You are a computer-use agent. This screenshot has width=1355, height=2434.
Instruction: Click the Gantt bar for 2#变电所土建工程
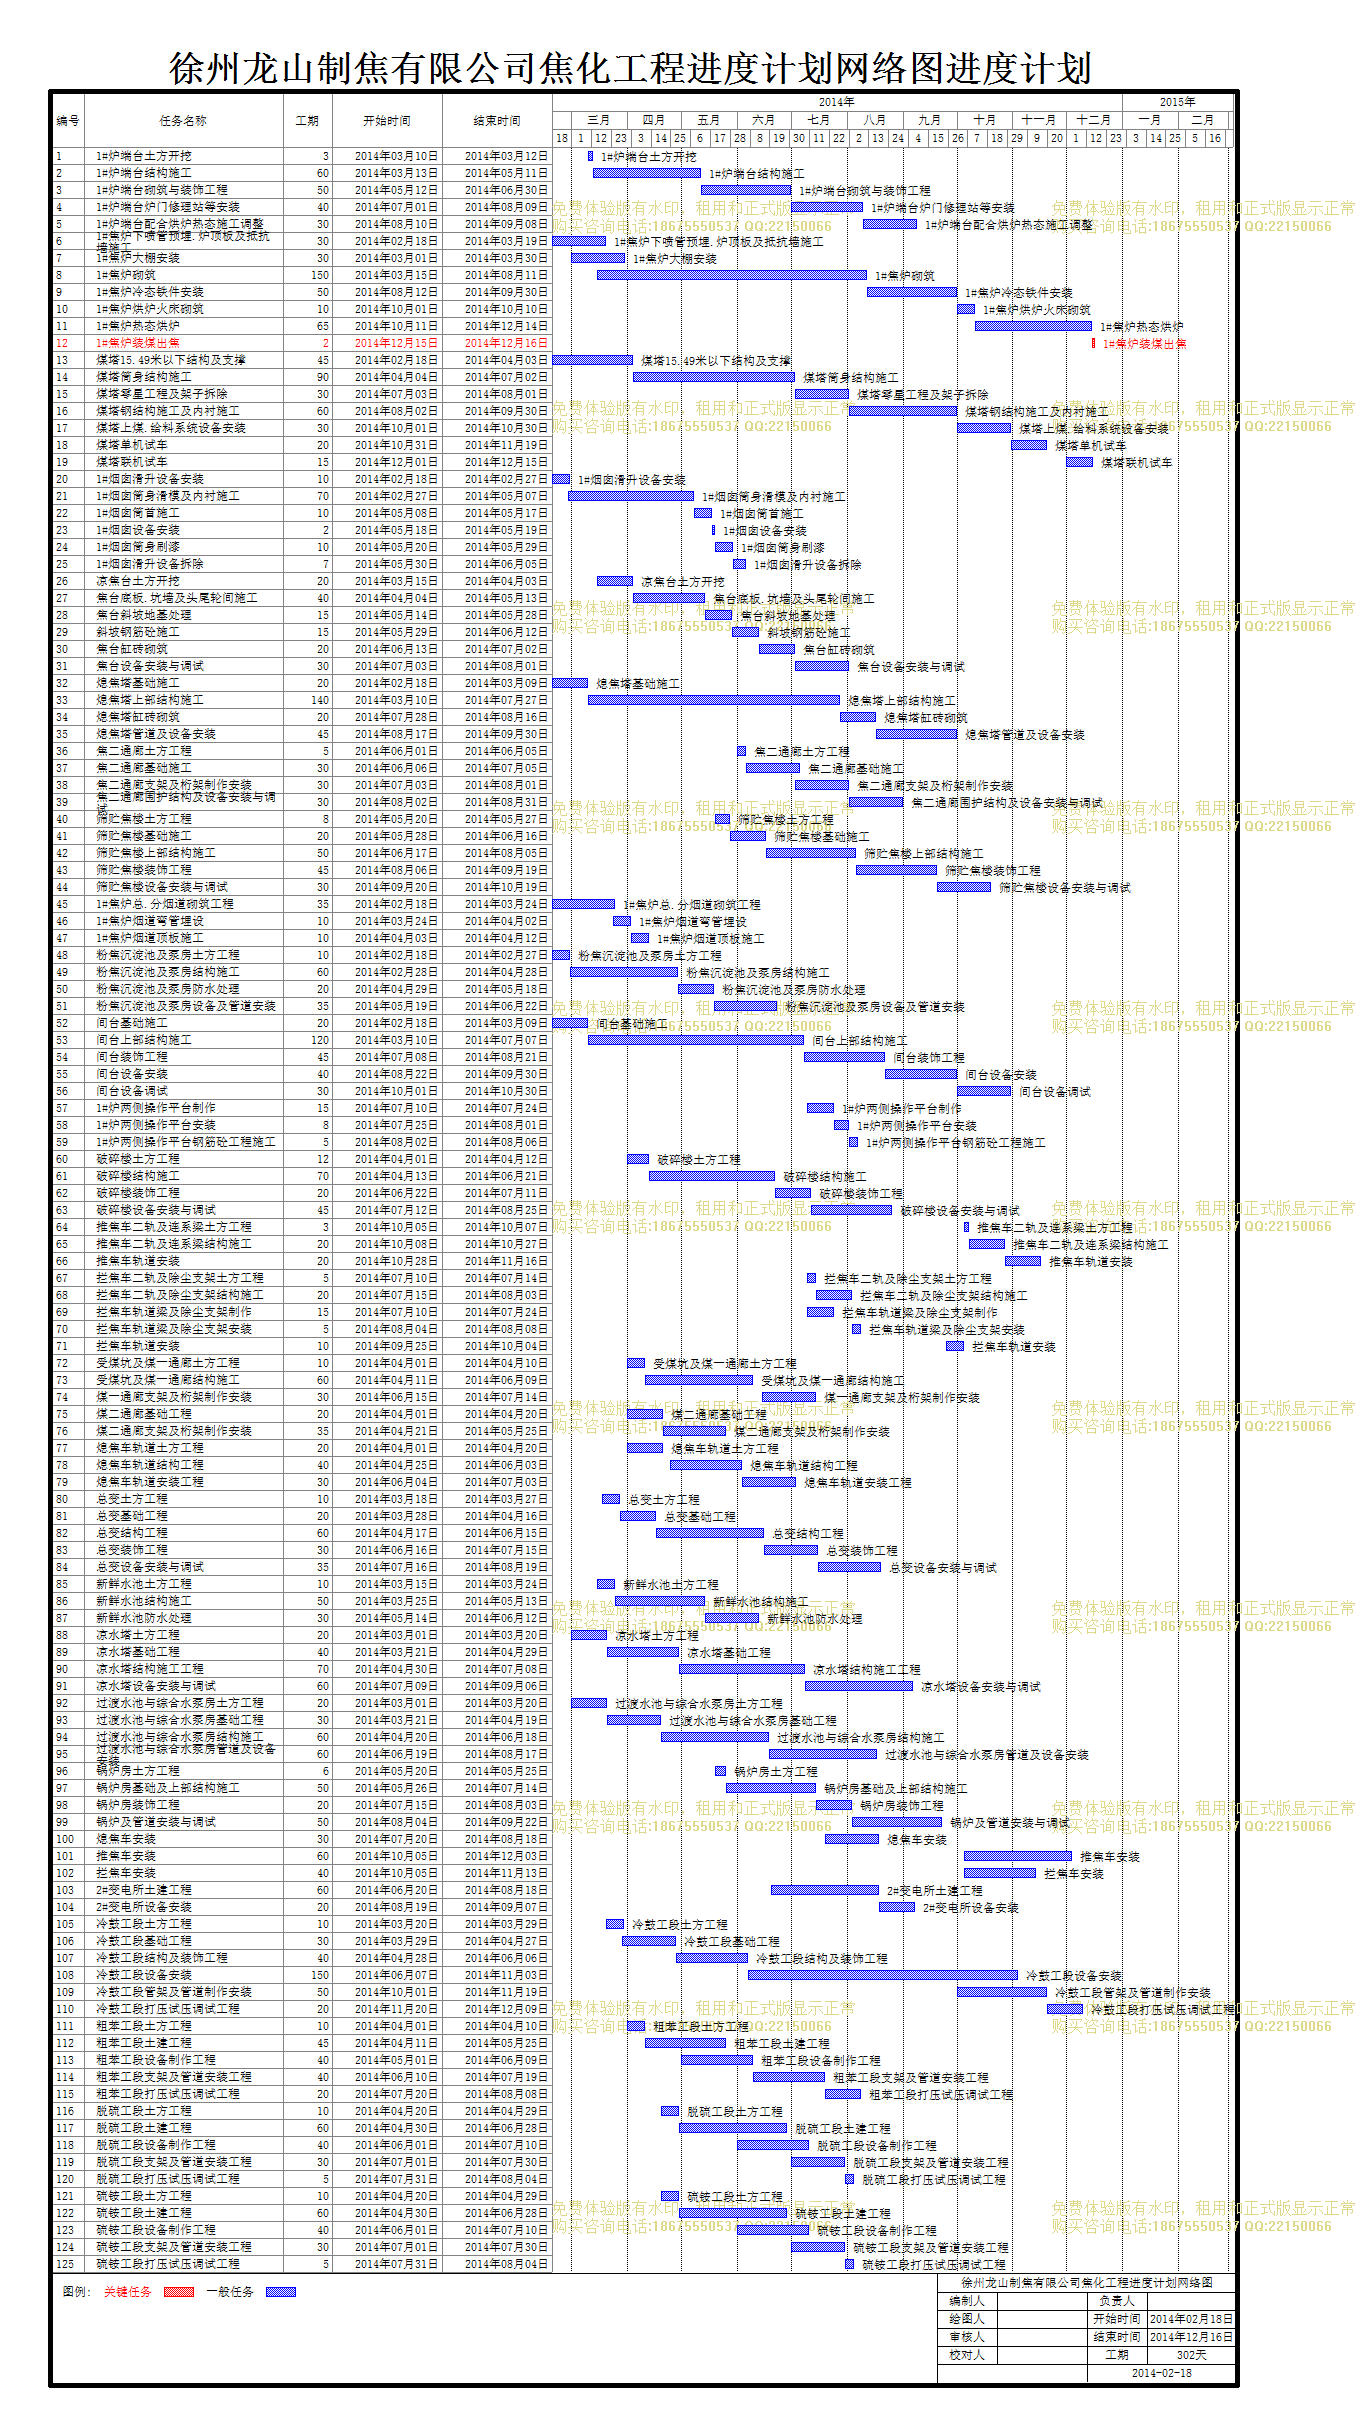click(x=824, y=1890)
